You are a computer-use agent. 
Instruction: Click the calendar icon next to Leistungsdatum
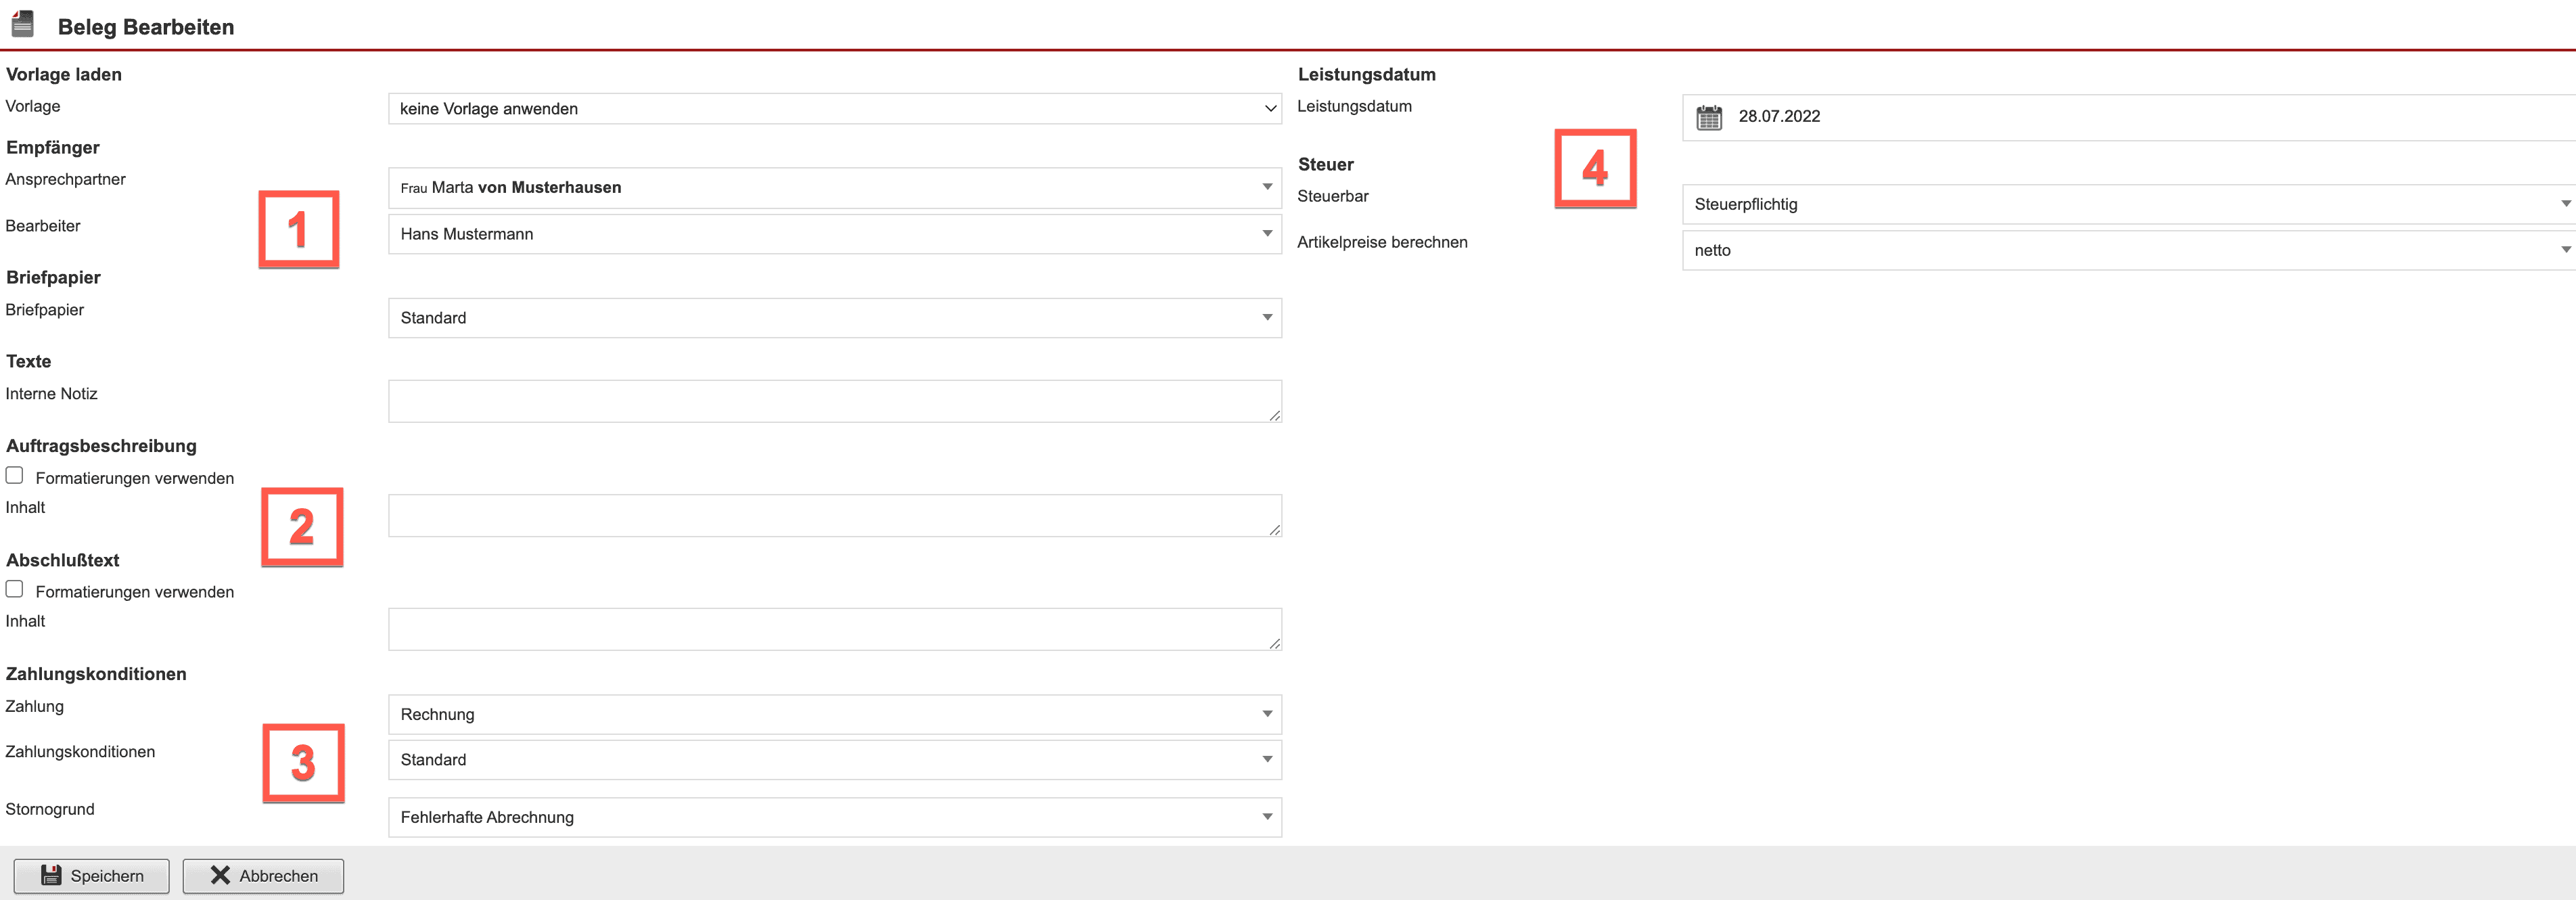tap(1709, 117)
